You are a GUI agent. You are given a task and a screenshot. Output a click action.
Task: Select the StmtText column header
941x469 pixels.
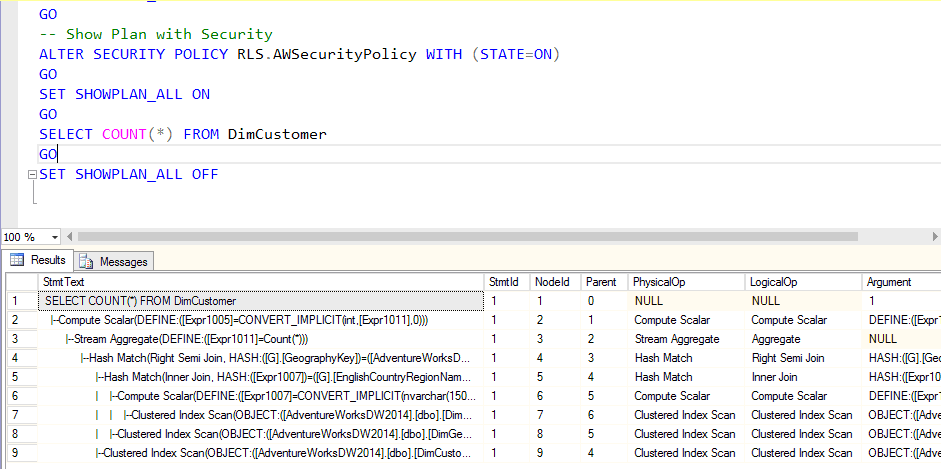pos(260,282)
